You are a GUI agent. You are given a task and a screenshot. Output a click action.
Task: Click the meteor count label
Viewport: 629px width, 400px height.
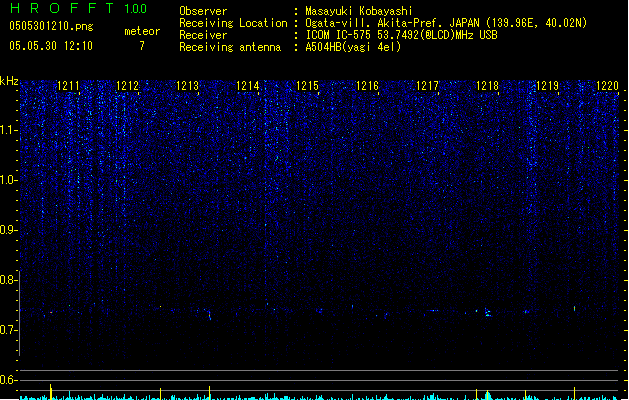point(142,31)
